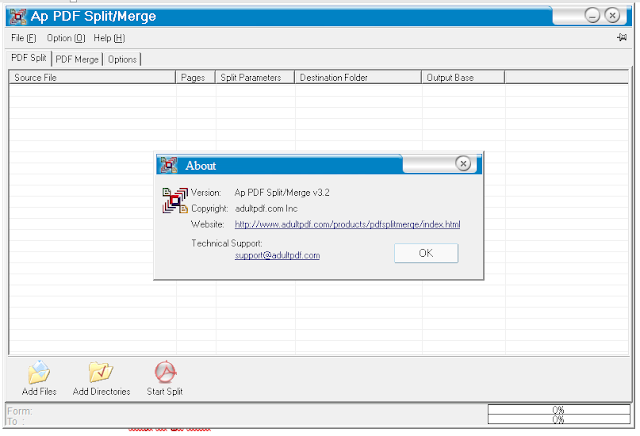Click the upper progress bar showing 0%
This screenshot has width=640, height=436.
click(559, 409)
